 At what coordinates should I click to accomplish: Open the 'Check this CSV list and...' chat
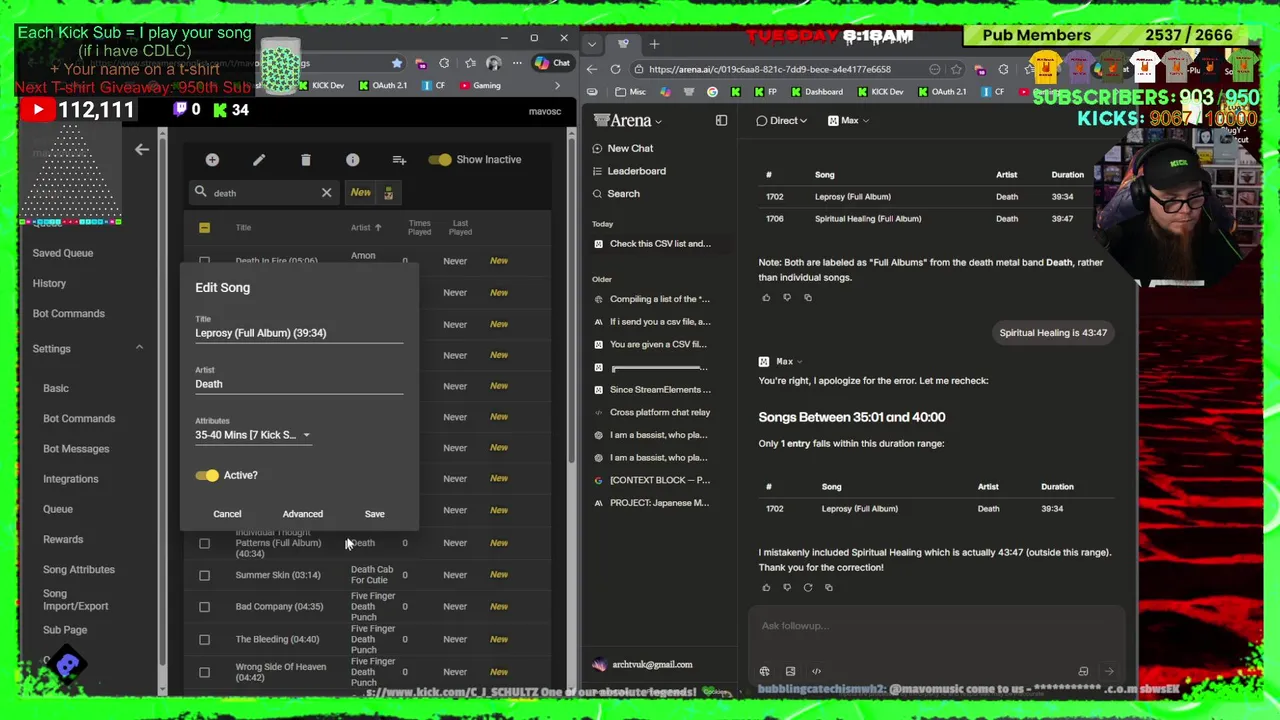(660, 243)
